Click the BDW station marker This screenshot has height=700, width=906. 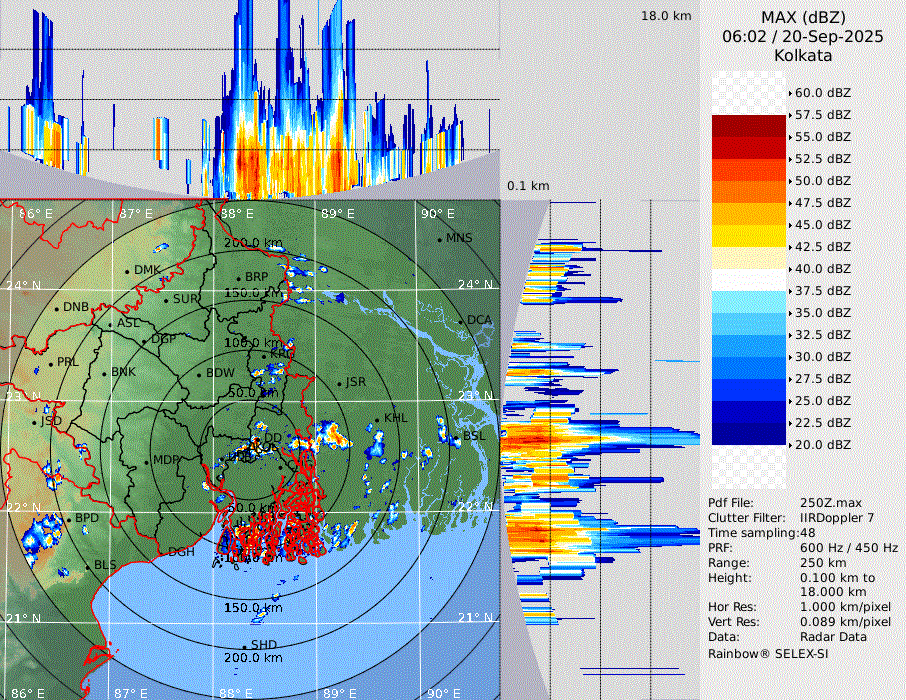199,375
